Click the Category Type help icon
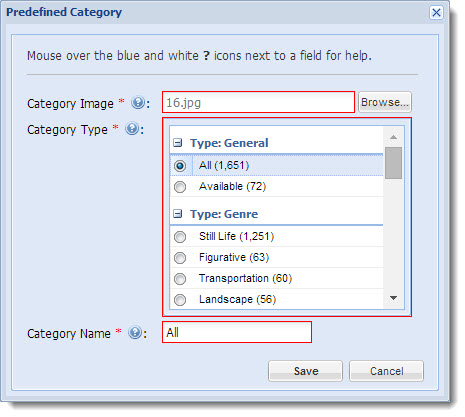This screenshot has width=465, height=417. 132,129
